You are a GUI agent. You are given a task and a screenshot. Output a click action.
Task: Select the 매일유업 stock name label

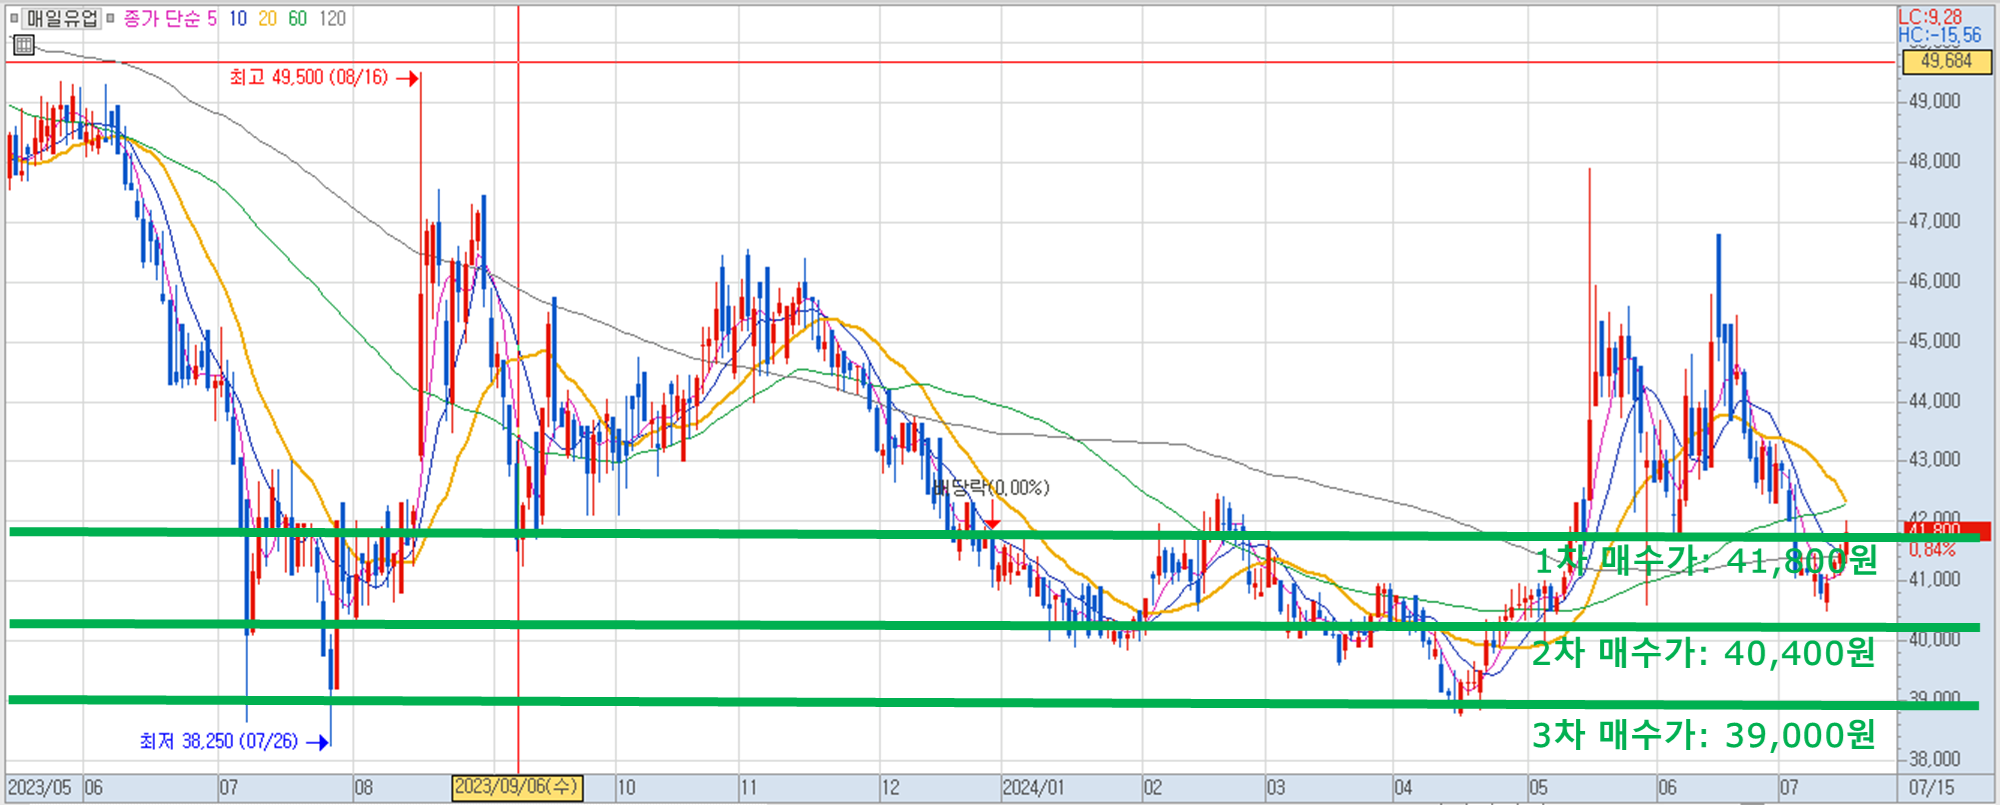(62, 18)
